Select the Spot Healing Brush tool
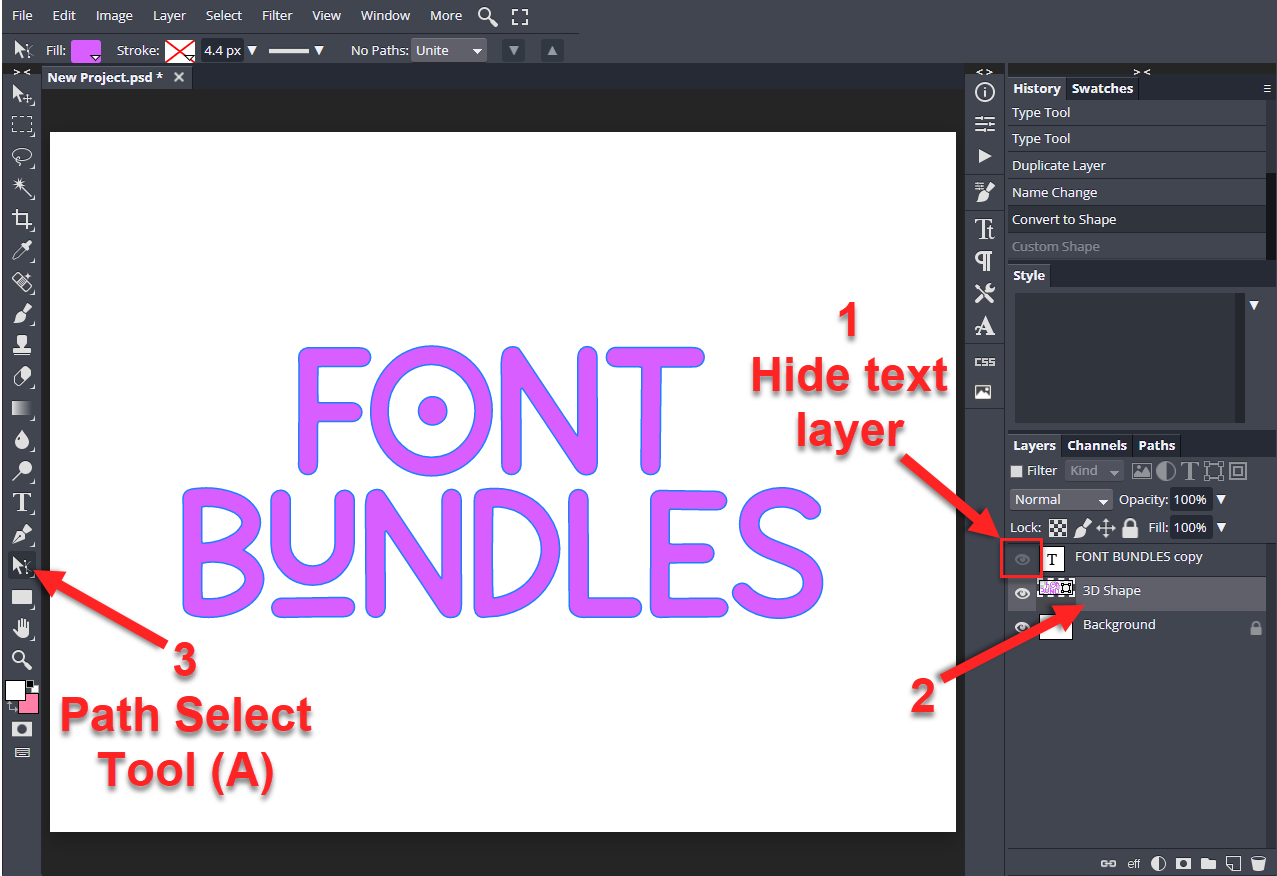 point(21,282)
